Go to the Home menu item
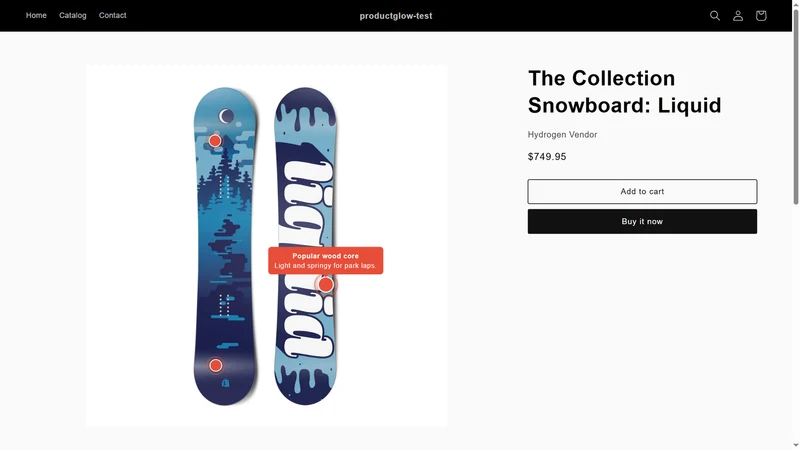This screenshot has width=800, height=450. click(x=36, y=15)
